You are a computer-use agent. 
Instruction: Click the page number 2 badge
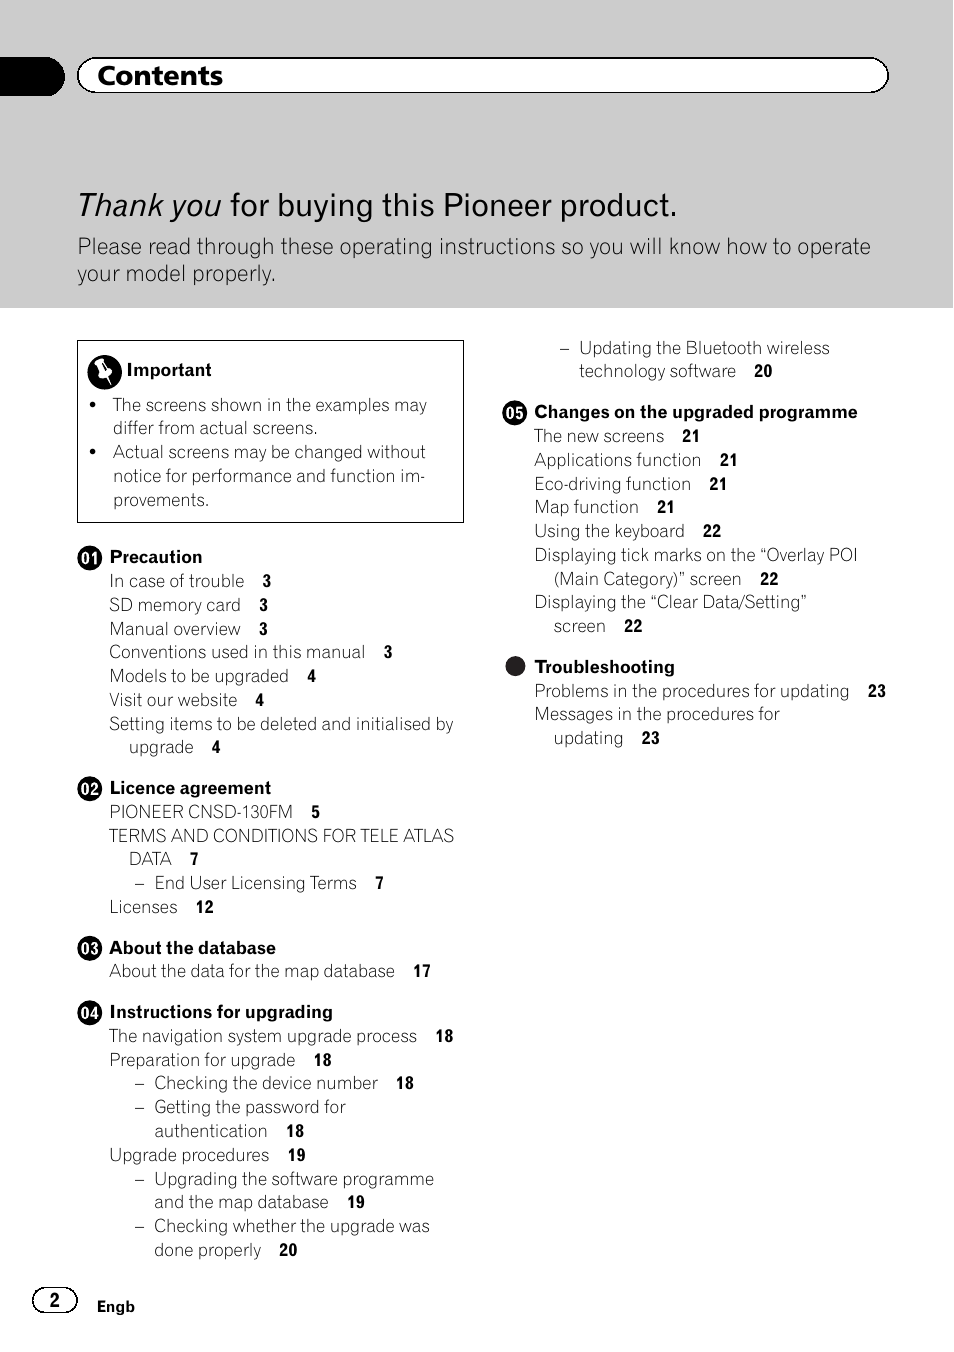click(55, 1300)
